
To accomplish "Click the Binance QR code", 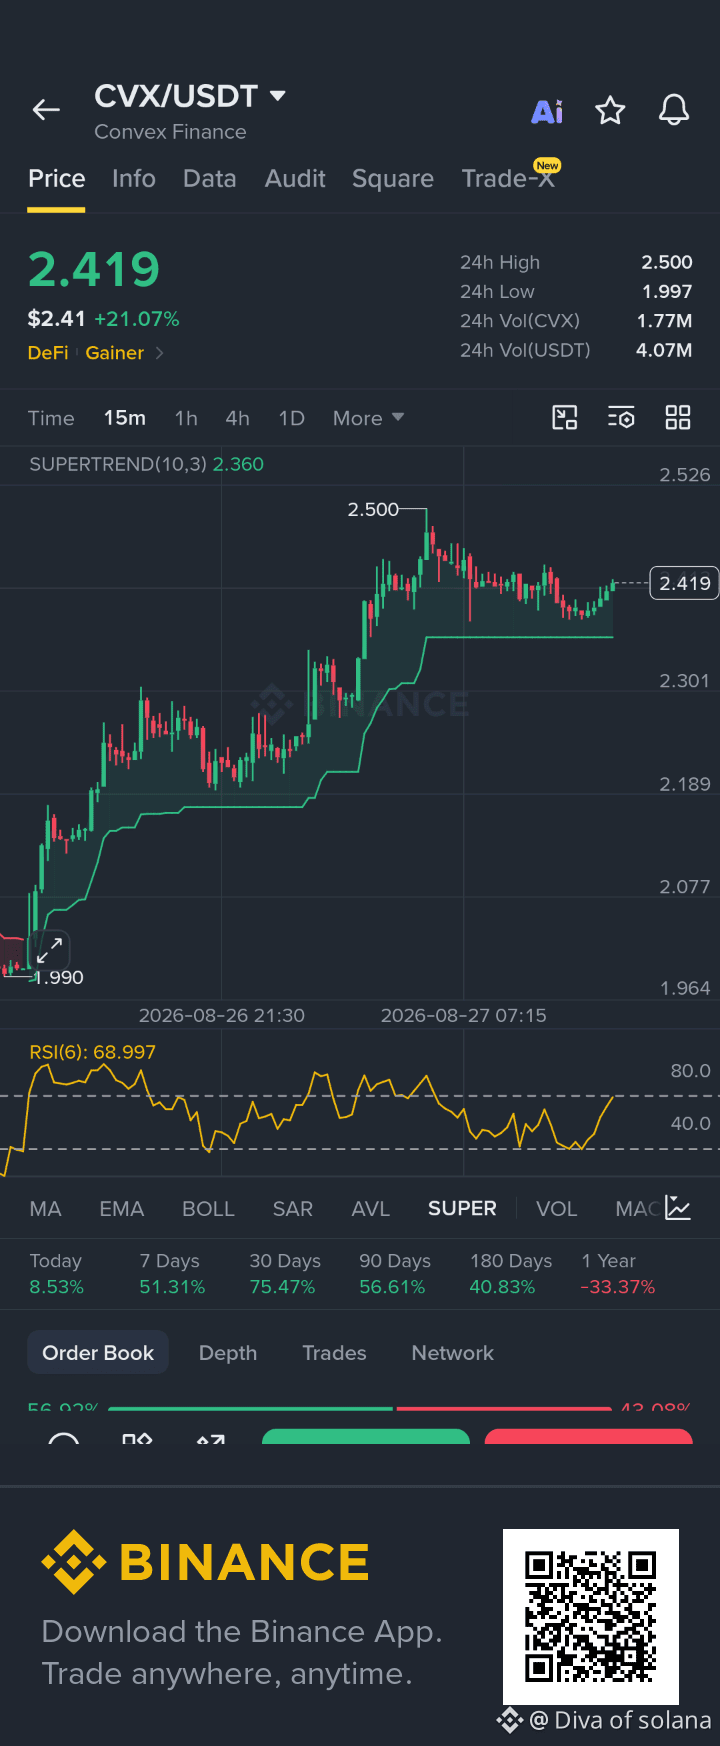I will (x=590, y=1616).
